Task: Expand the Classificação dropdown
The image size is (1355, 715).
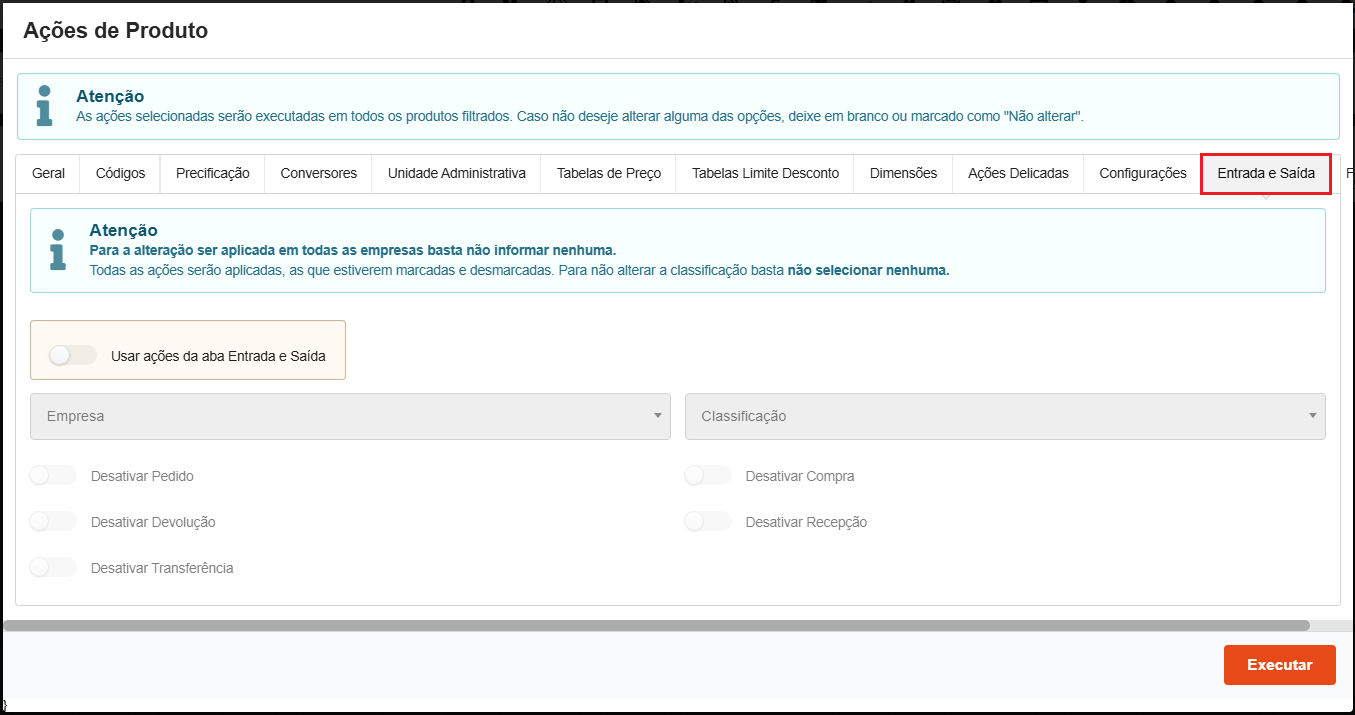Action: pos(1004,416)
